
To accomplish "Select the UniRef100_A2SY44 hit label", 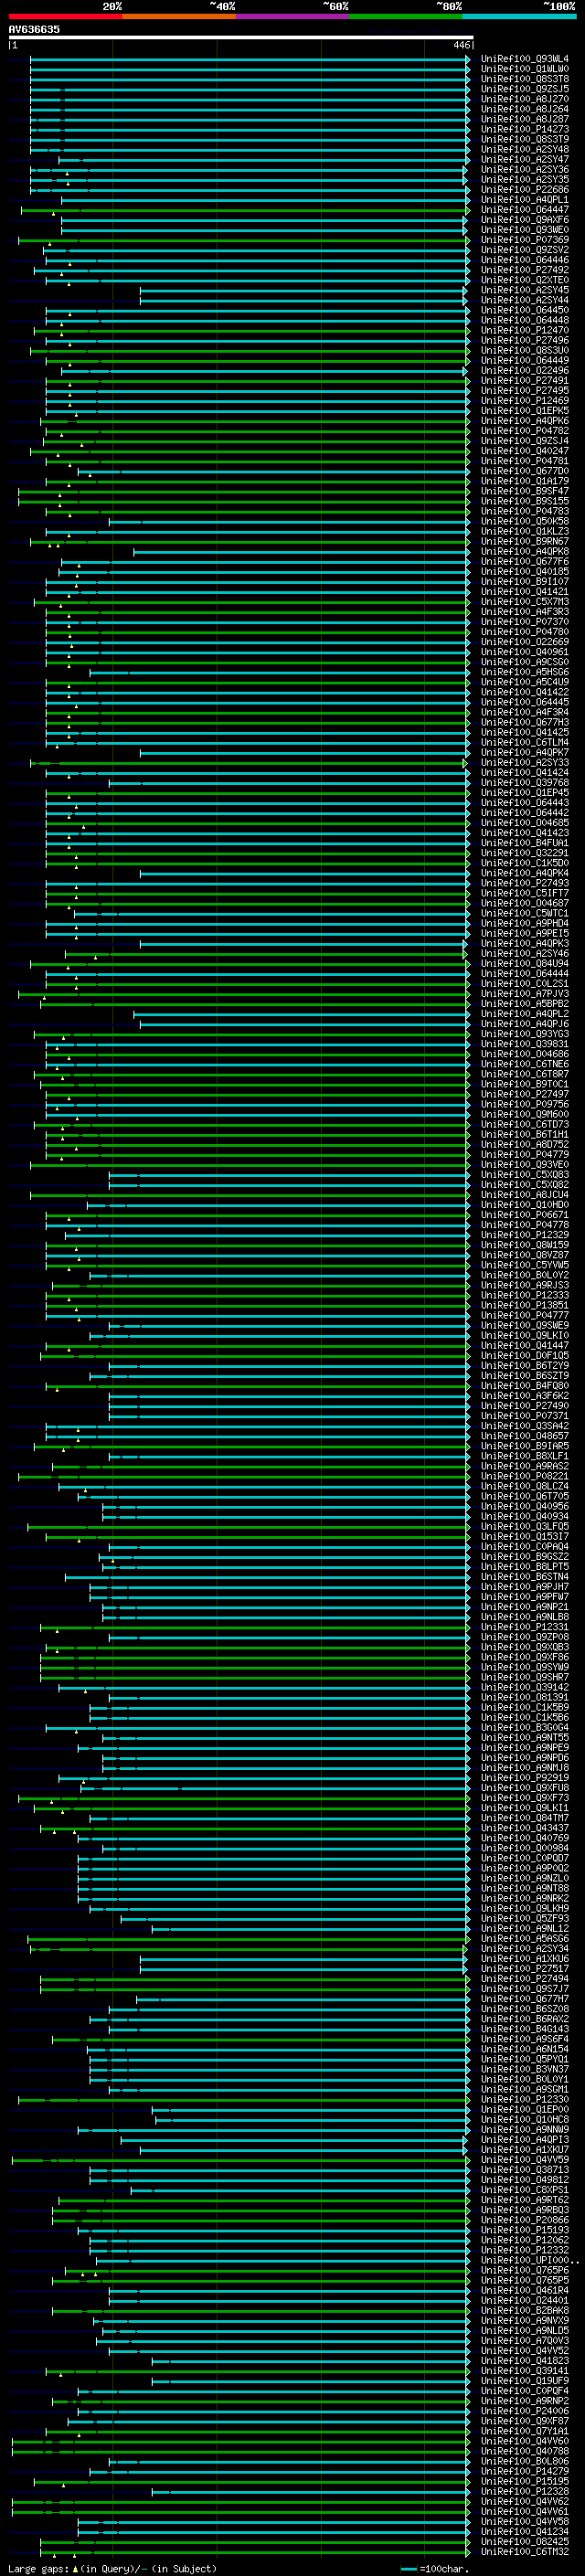I will [x=525, y=300].
